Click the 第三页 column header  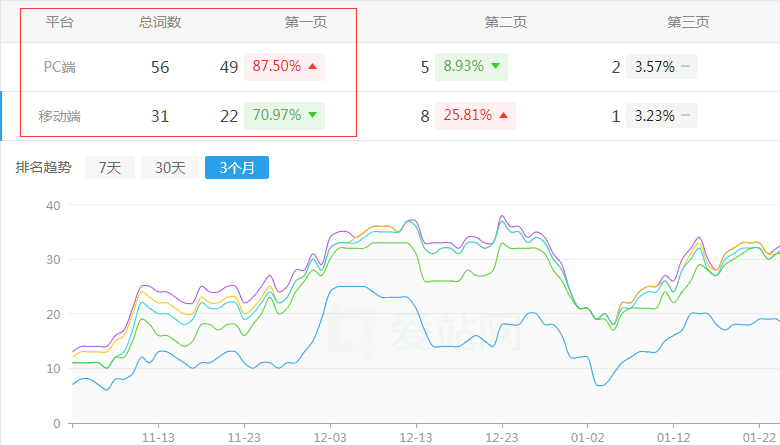click(x=688, y=22)
